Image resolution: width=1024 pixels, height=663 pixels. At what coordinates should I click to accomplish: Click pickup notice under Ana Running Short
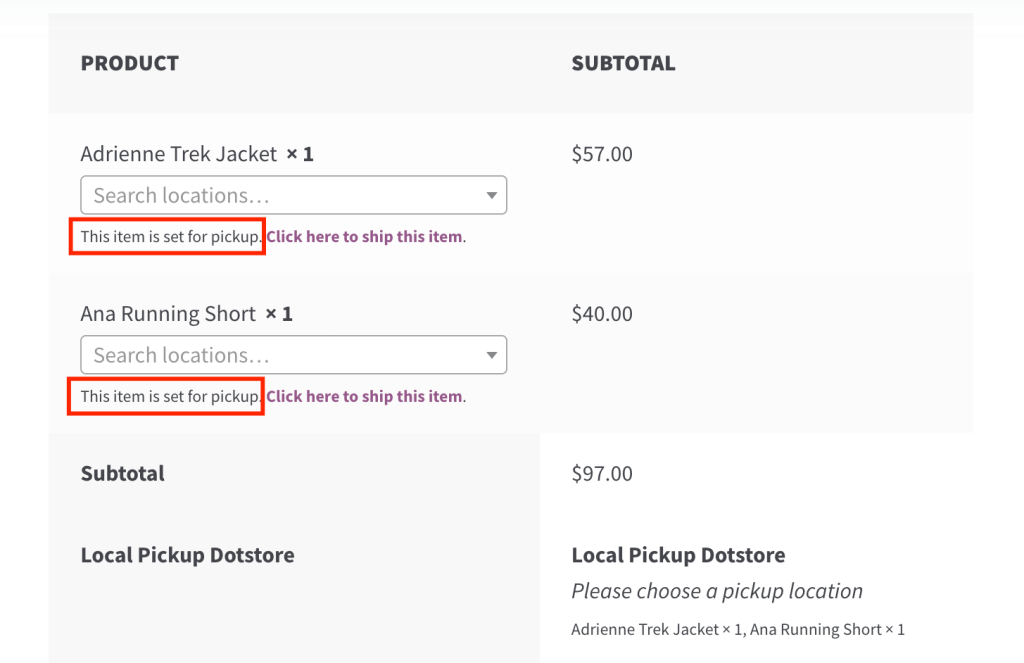pyautogui.click(x=170, y=397)
